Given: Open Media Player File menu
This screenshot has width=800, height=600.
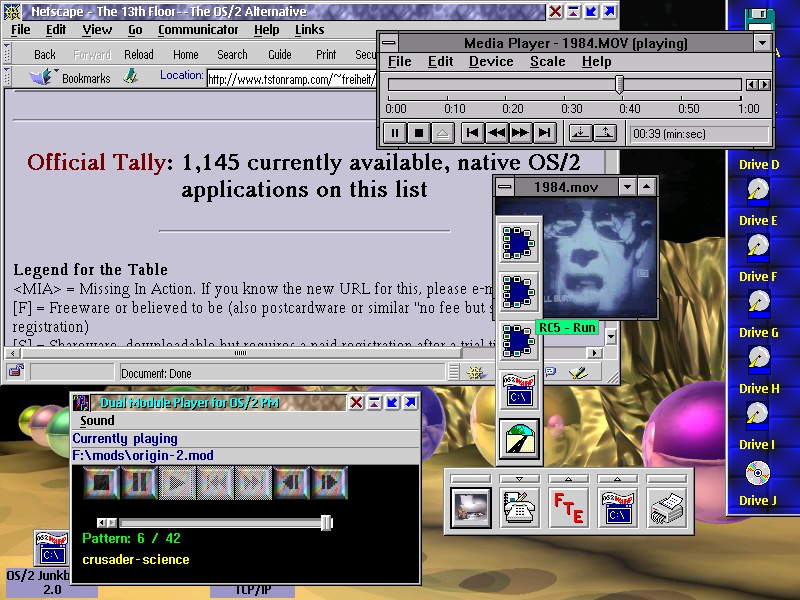Looking at the screenshot, I should coord(399,62).
